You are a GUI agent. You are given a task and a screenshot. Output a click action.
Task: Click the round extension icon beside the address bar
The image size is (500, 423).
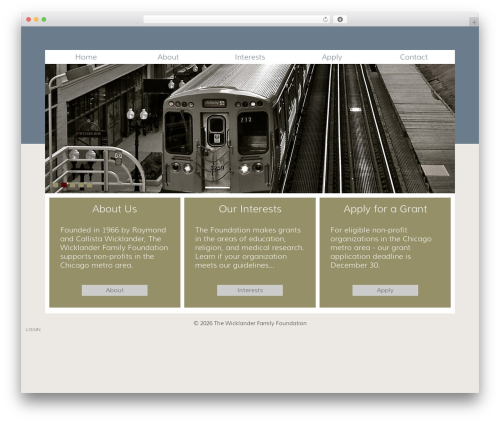(x=340, y=19)
